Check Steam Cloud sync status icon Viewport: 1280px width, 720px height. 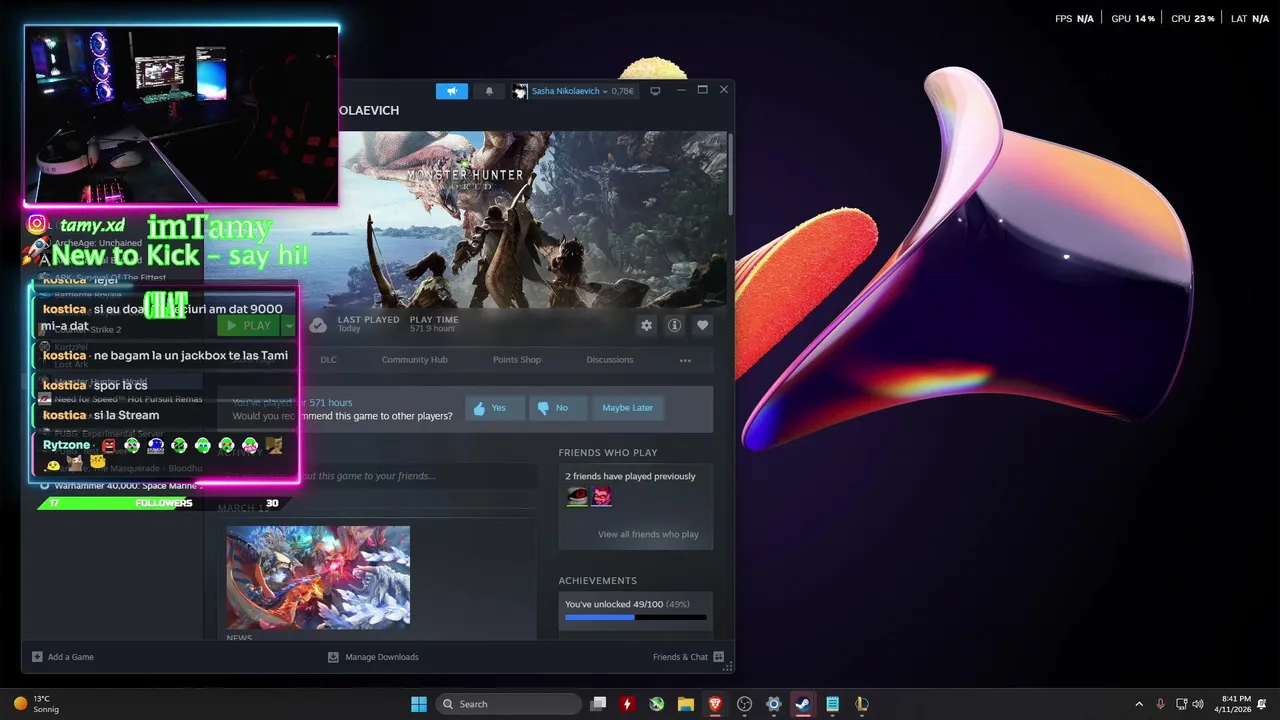(x=317, y=325)
